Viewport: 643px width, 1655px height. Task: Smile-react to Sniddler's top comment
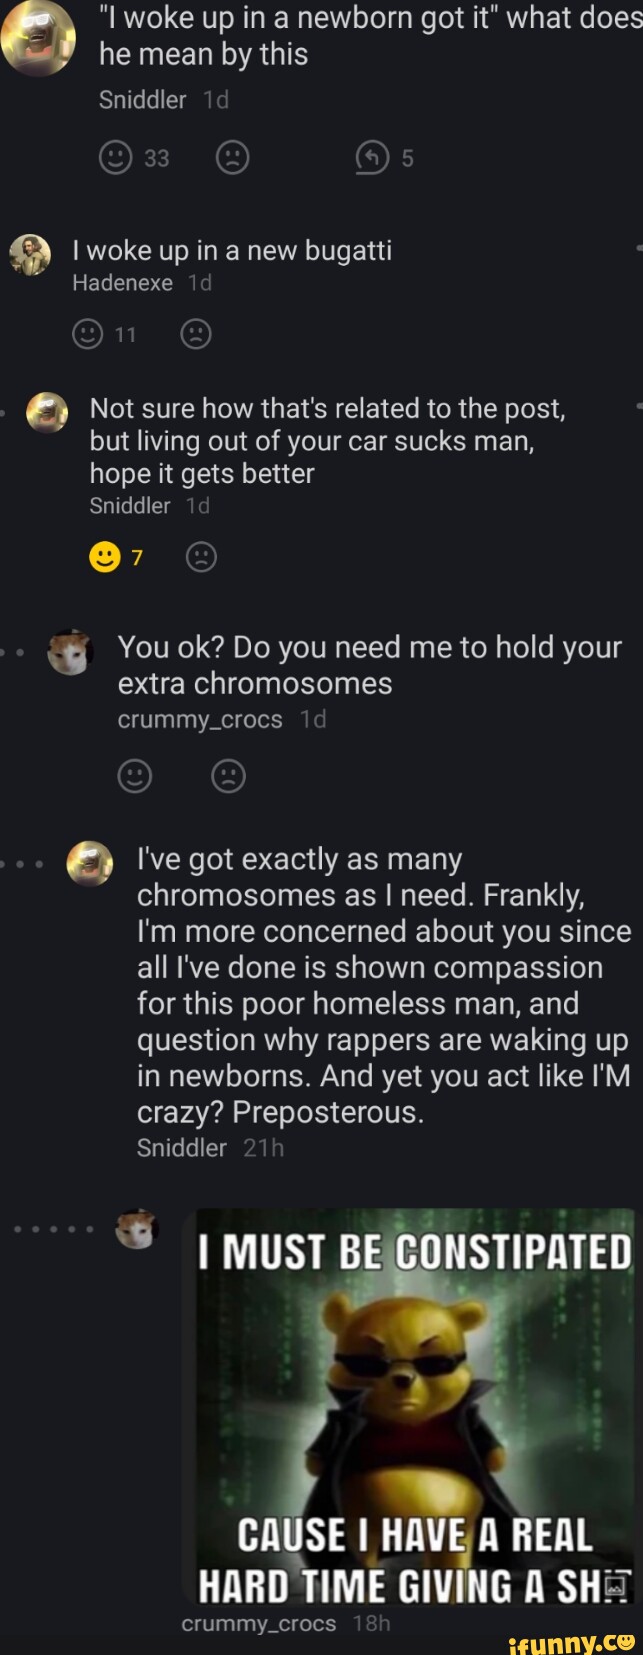(116, 158)
